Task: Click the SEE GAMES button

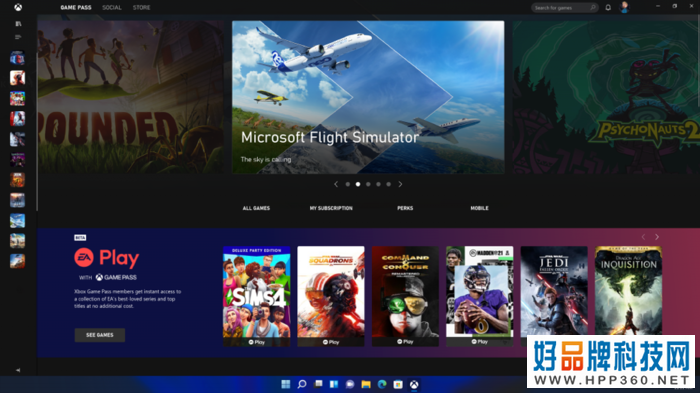Action: [x=100, y=335]
